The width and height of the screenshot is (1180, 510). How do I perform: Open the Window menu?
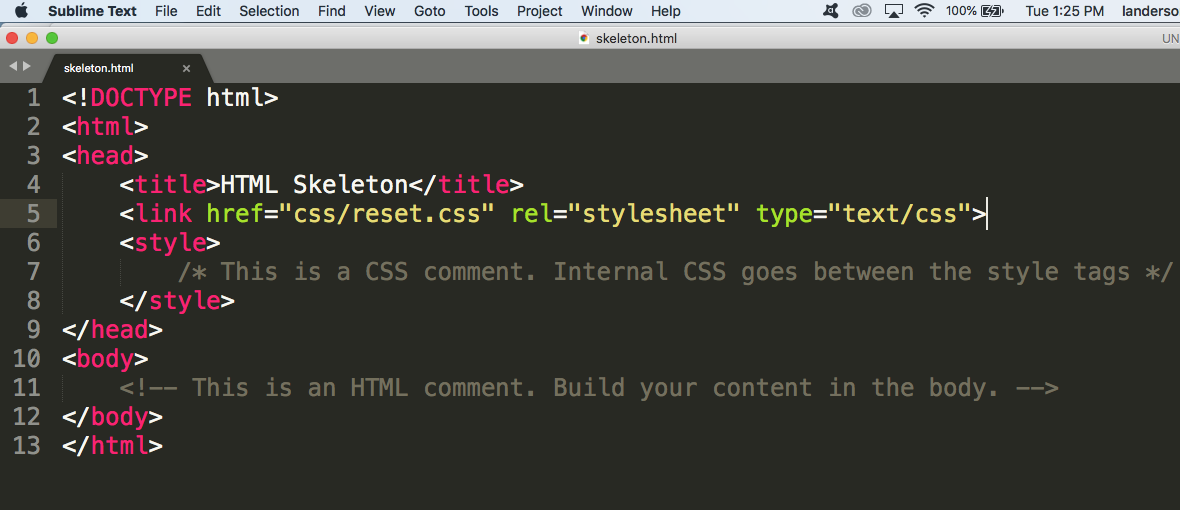pyautogui.click(x=607, y=11)
